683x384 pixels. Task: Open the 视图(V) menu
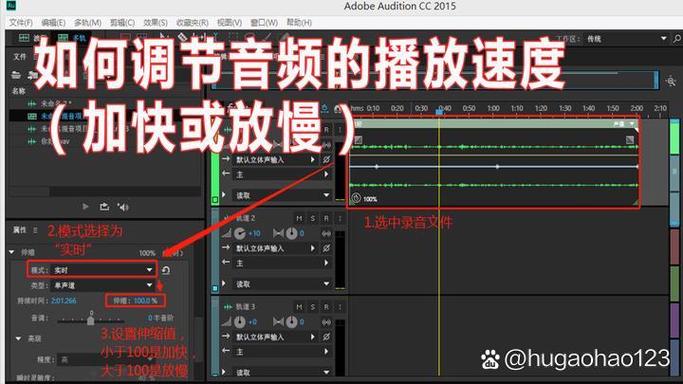[229, 22]
